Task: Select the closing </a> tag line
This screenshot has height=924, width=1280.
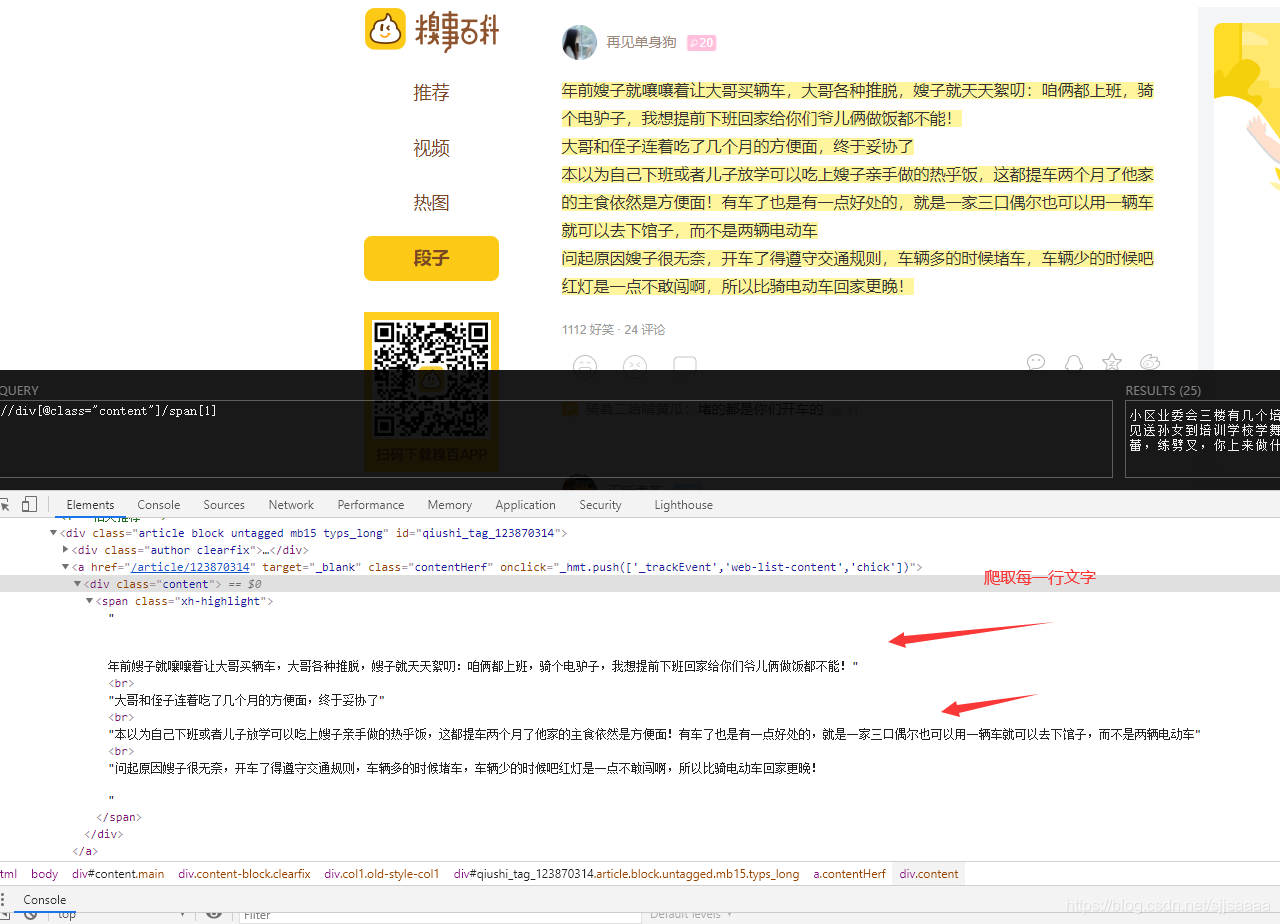Action: pyautogui.click(x=85, y=851)
